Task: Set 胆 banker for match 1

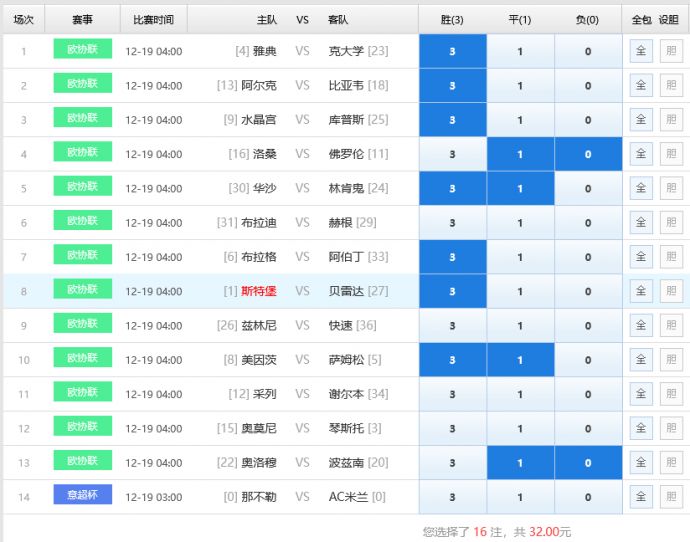Action: (x=671, y=51)
